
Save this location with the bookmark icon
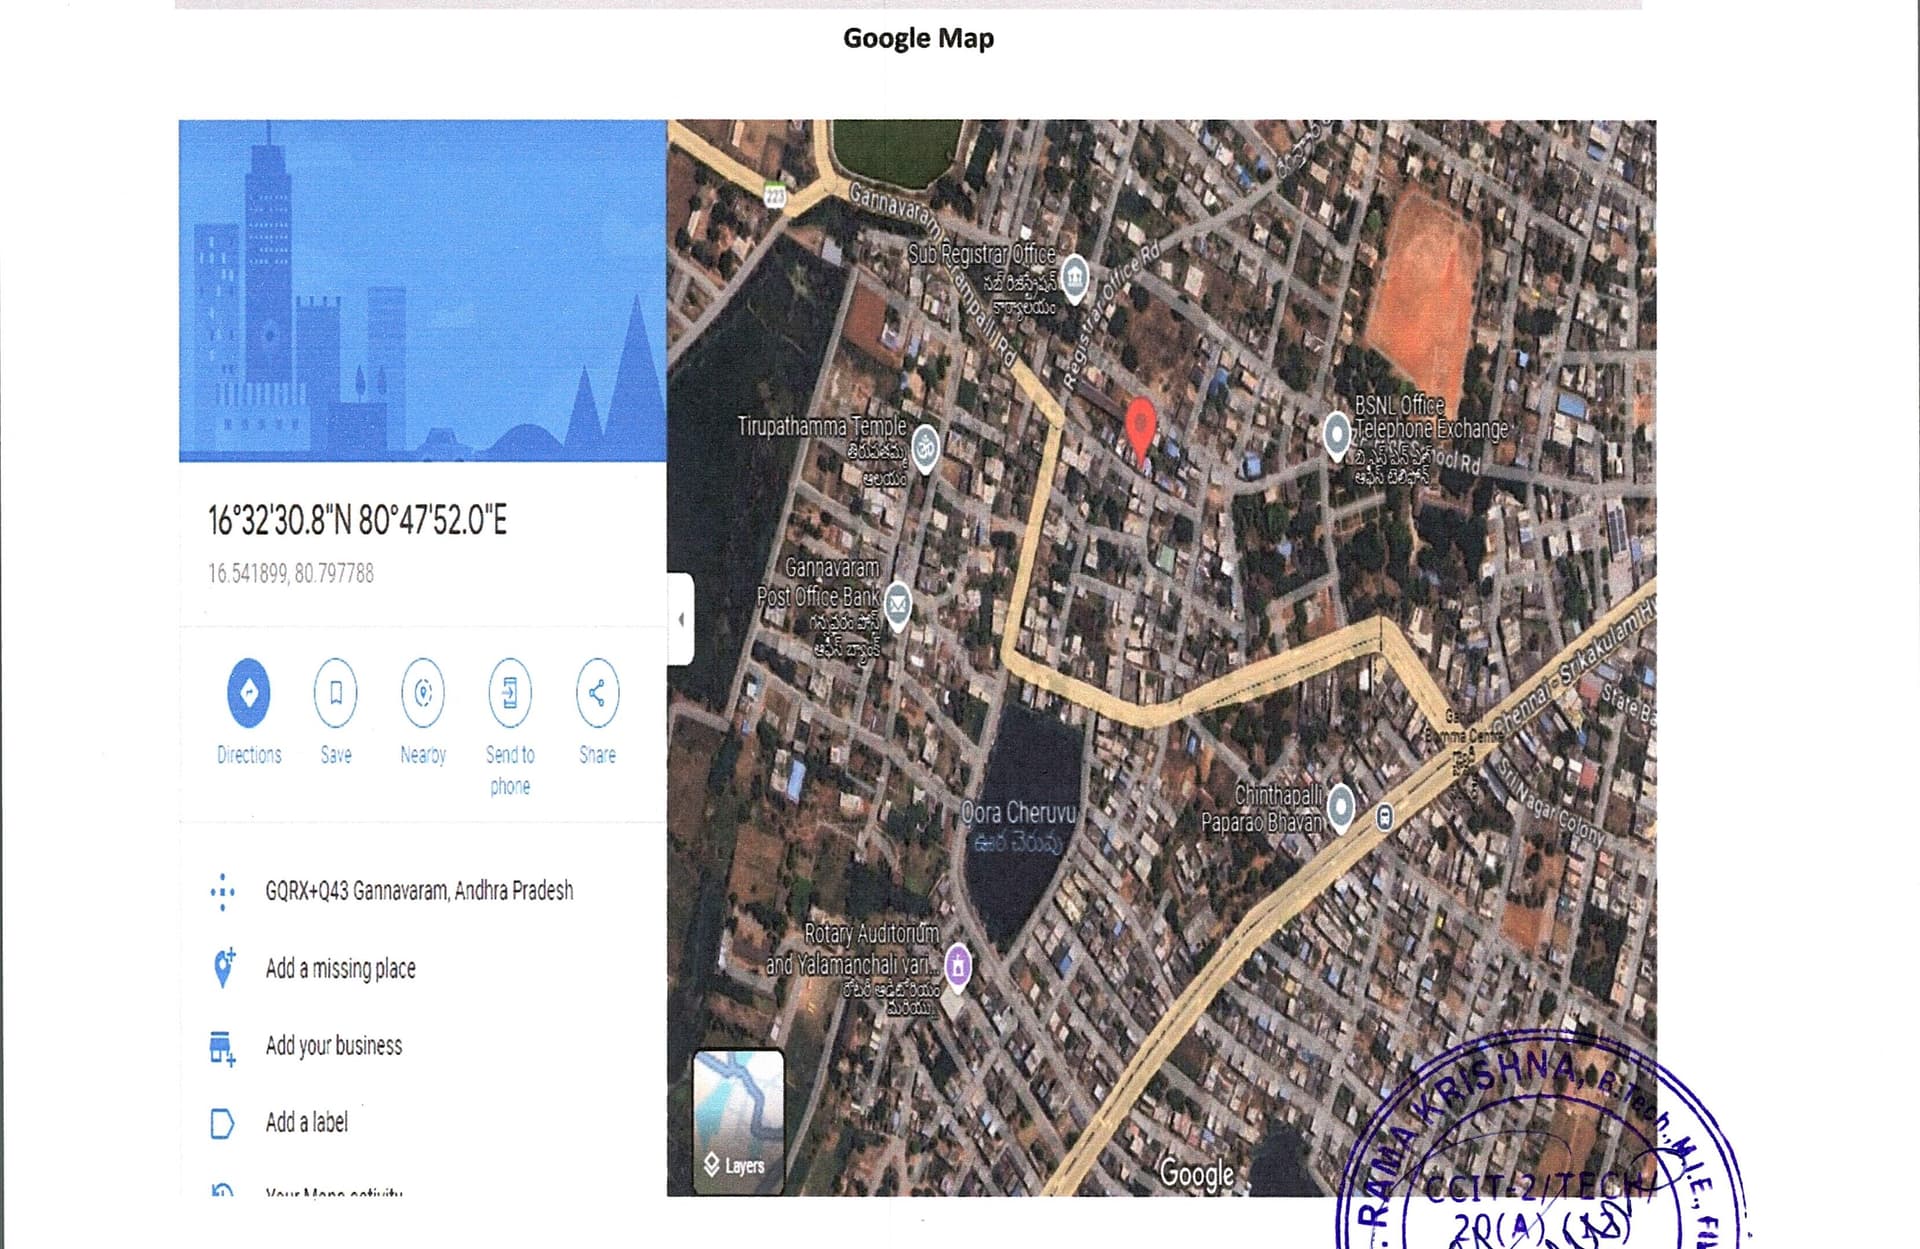coord(336,692)
